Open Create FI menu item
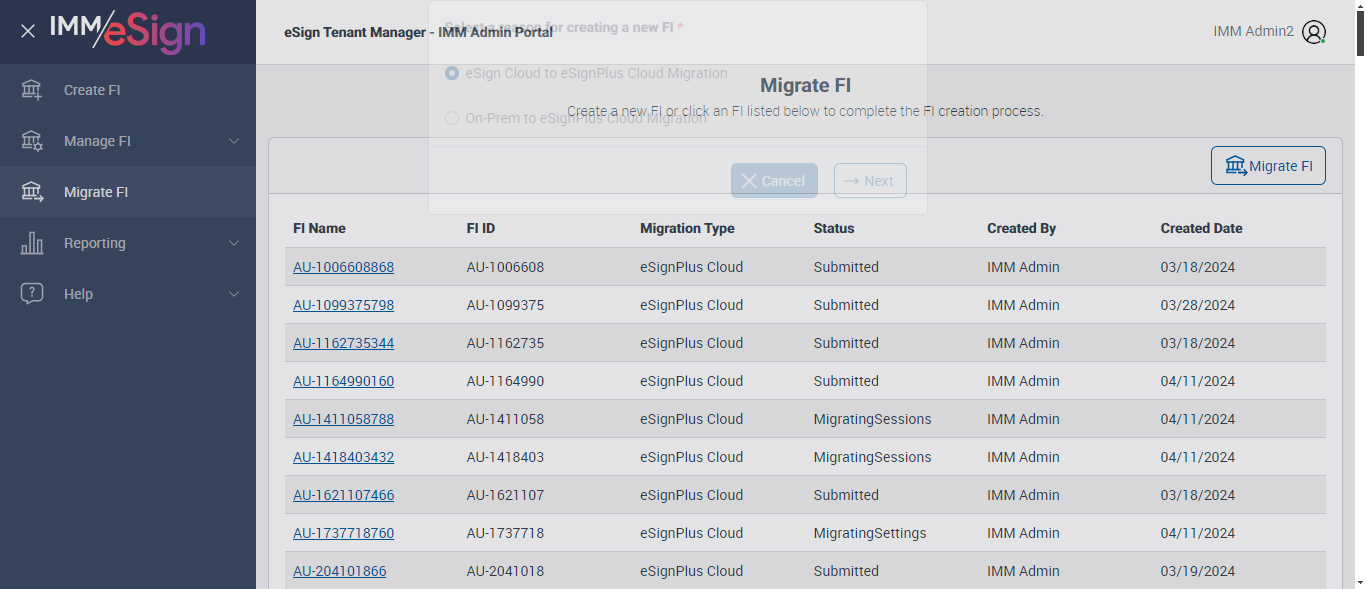 click(x=128, y=90)
